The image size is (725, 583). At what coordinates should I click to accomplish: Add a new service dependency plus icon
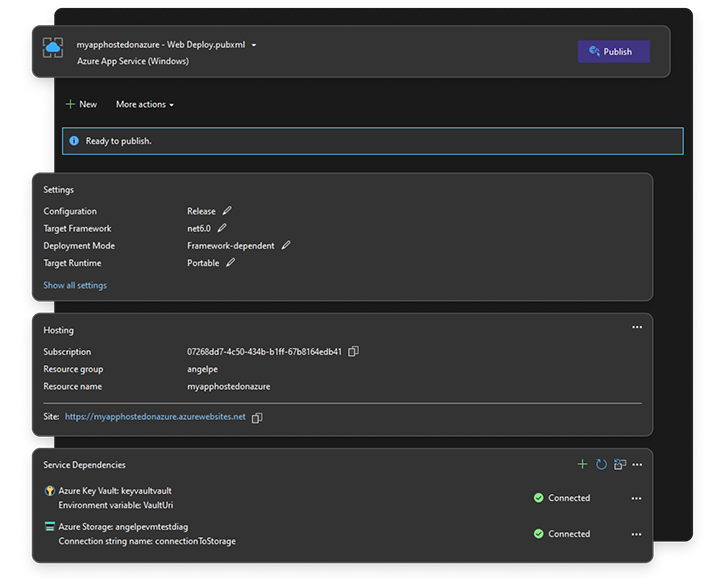coord(582,464)
